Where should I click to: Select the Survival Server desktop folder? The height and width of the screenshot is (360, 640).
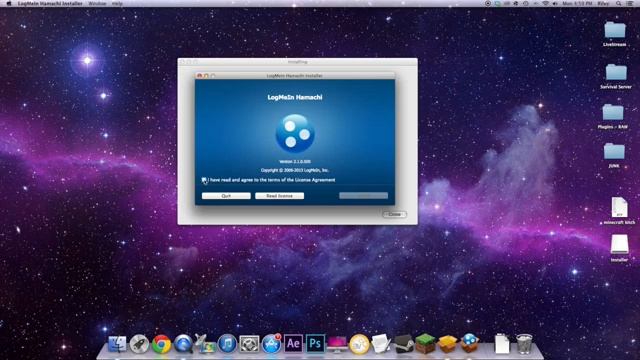[616, 76]
